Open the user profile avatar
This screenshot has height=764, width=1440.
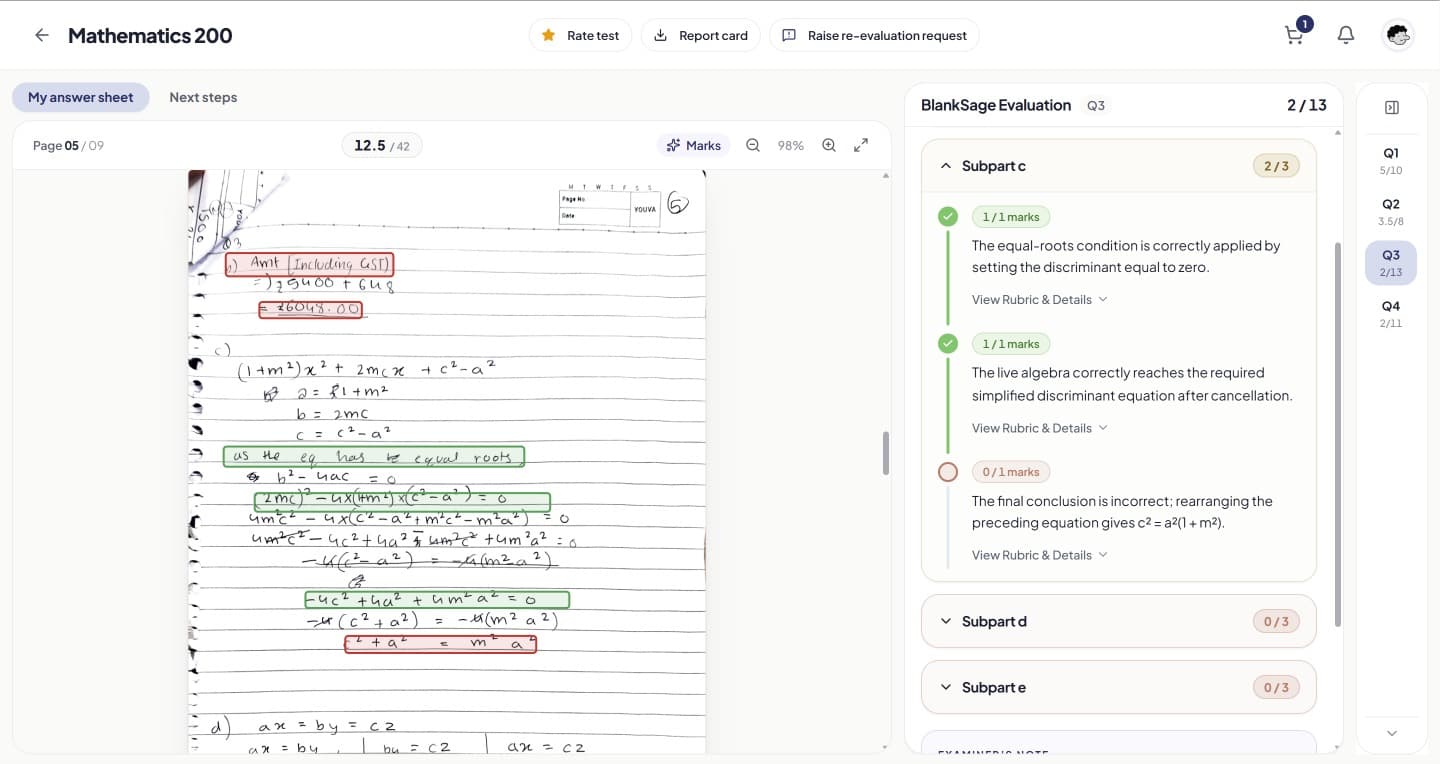(x=1398, y=35)
